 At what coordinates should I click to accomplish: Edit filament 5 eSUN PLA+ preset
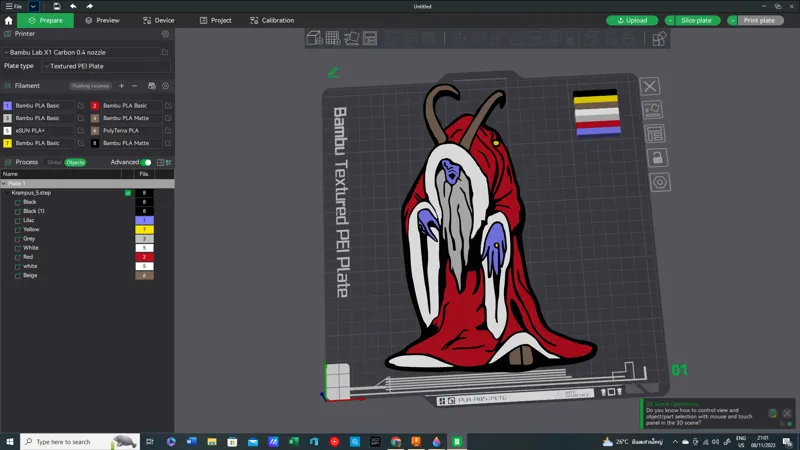[x=81, y=131]
